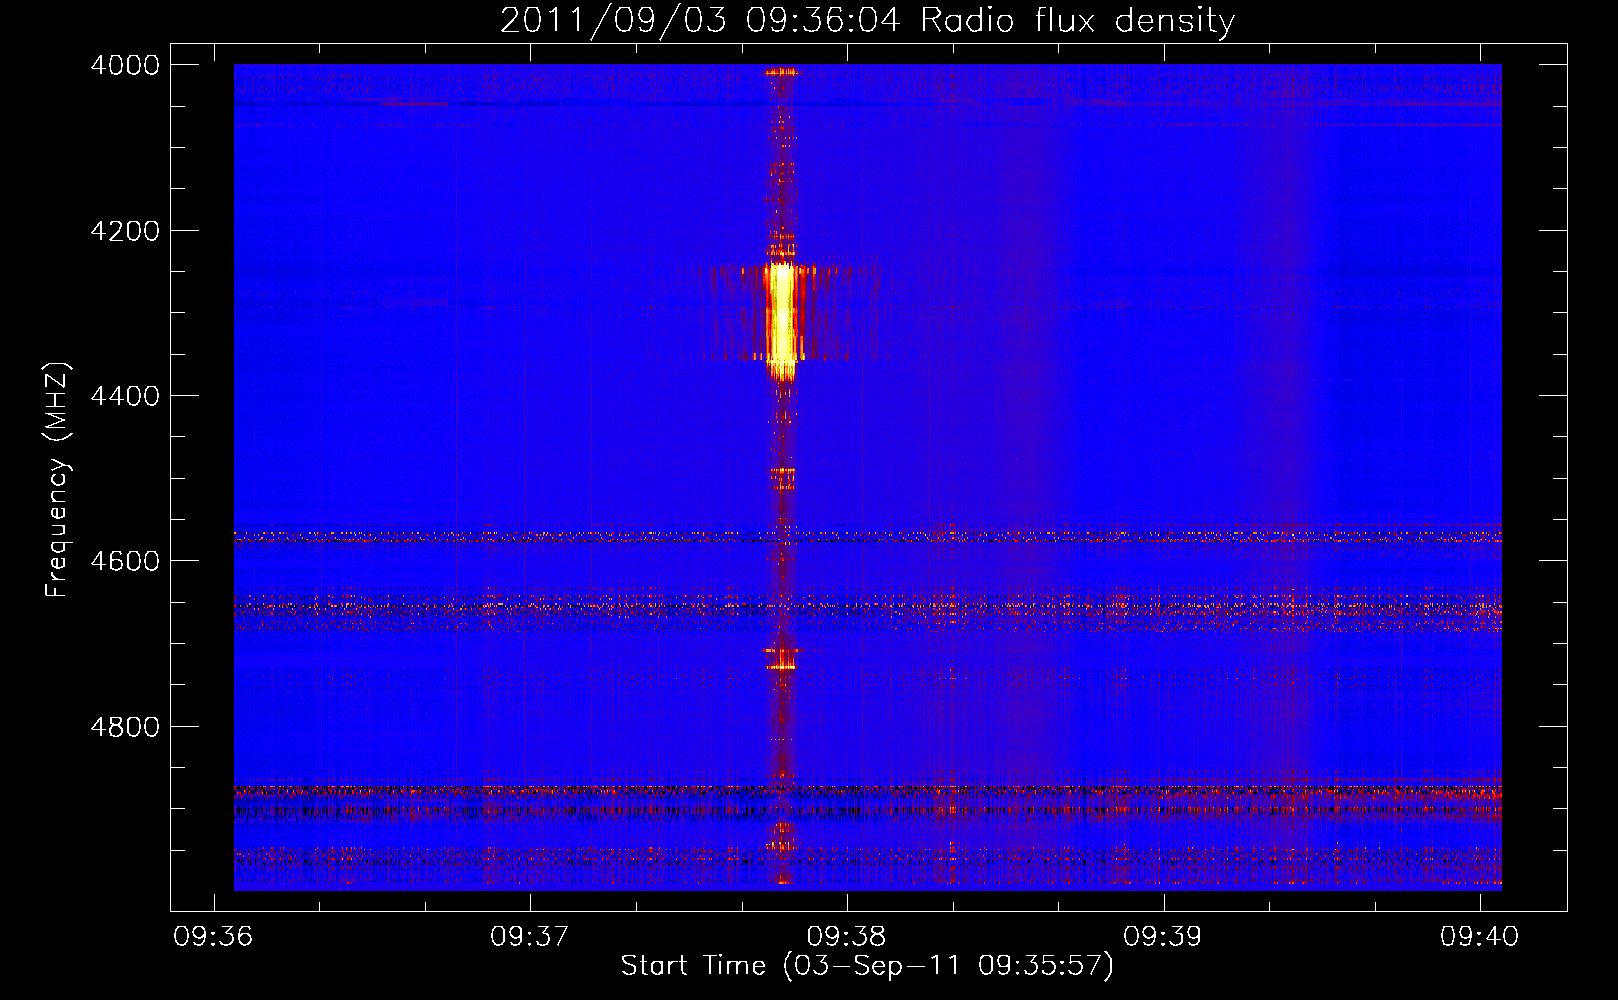Click the 'Frequency (MHZ)' axis title

(57, 480)
